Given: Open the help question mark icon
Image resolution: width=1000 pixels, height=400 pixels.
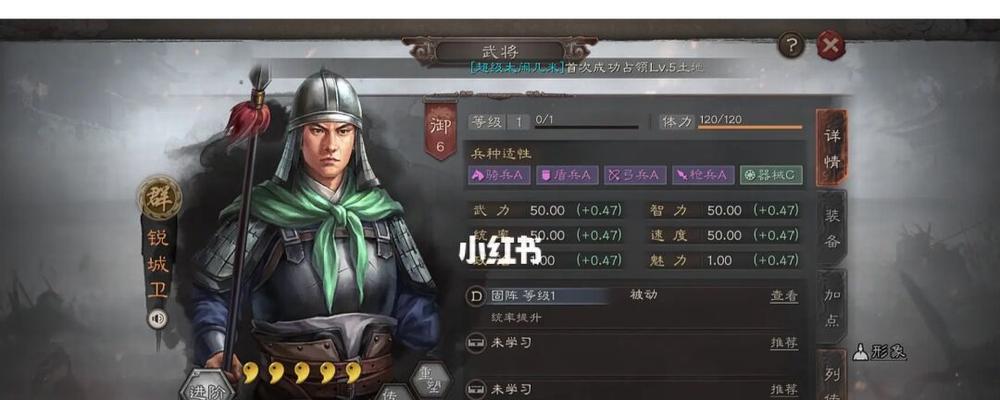Looking at the screenshot, I should tap(791, 45).
